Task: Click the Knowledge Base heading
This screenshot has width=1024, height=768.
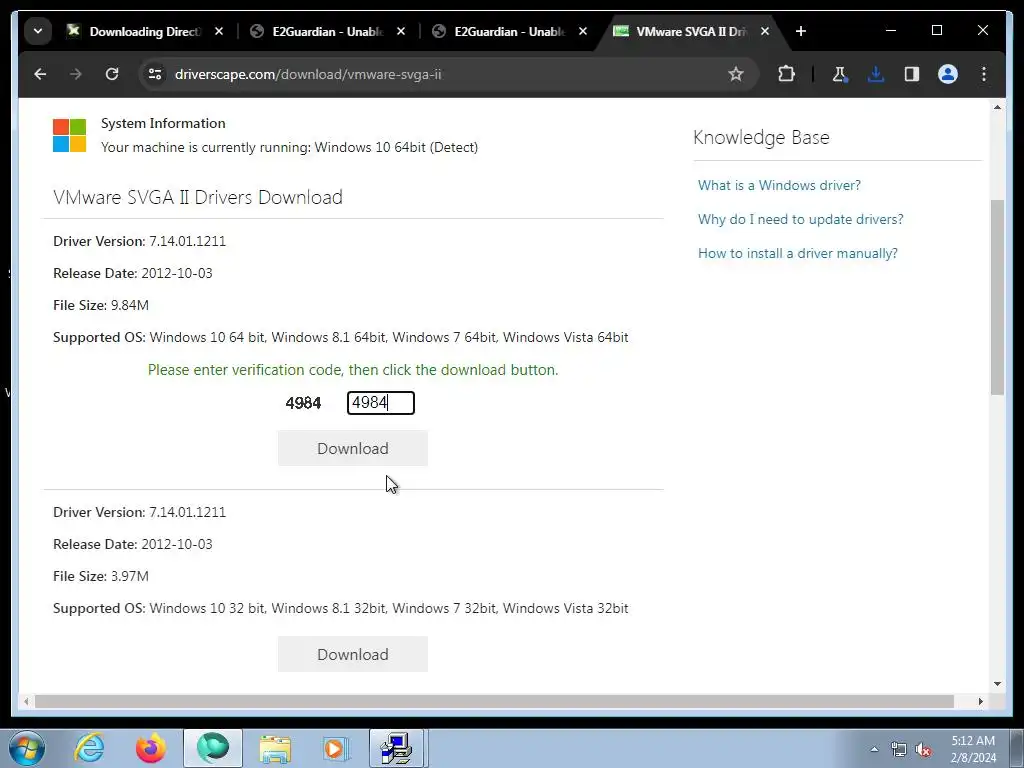Action: click(x=761, y=137)
